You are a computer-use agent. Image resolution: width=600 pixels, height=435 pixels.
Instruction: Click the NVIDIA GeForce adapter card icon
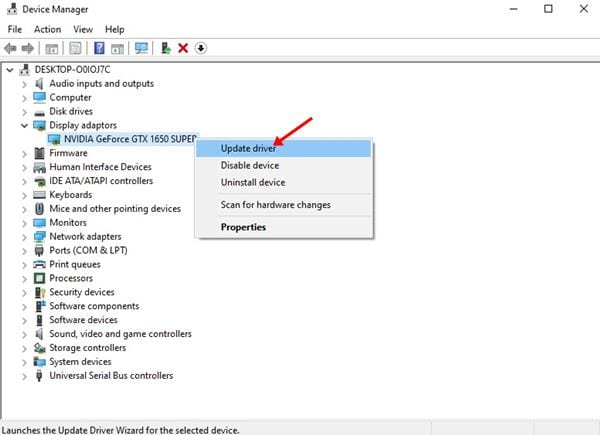[x=54, y=139]
